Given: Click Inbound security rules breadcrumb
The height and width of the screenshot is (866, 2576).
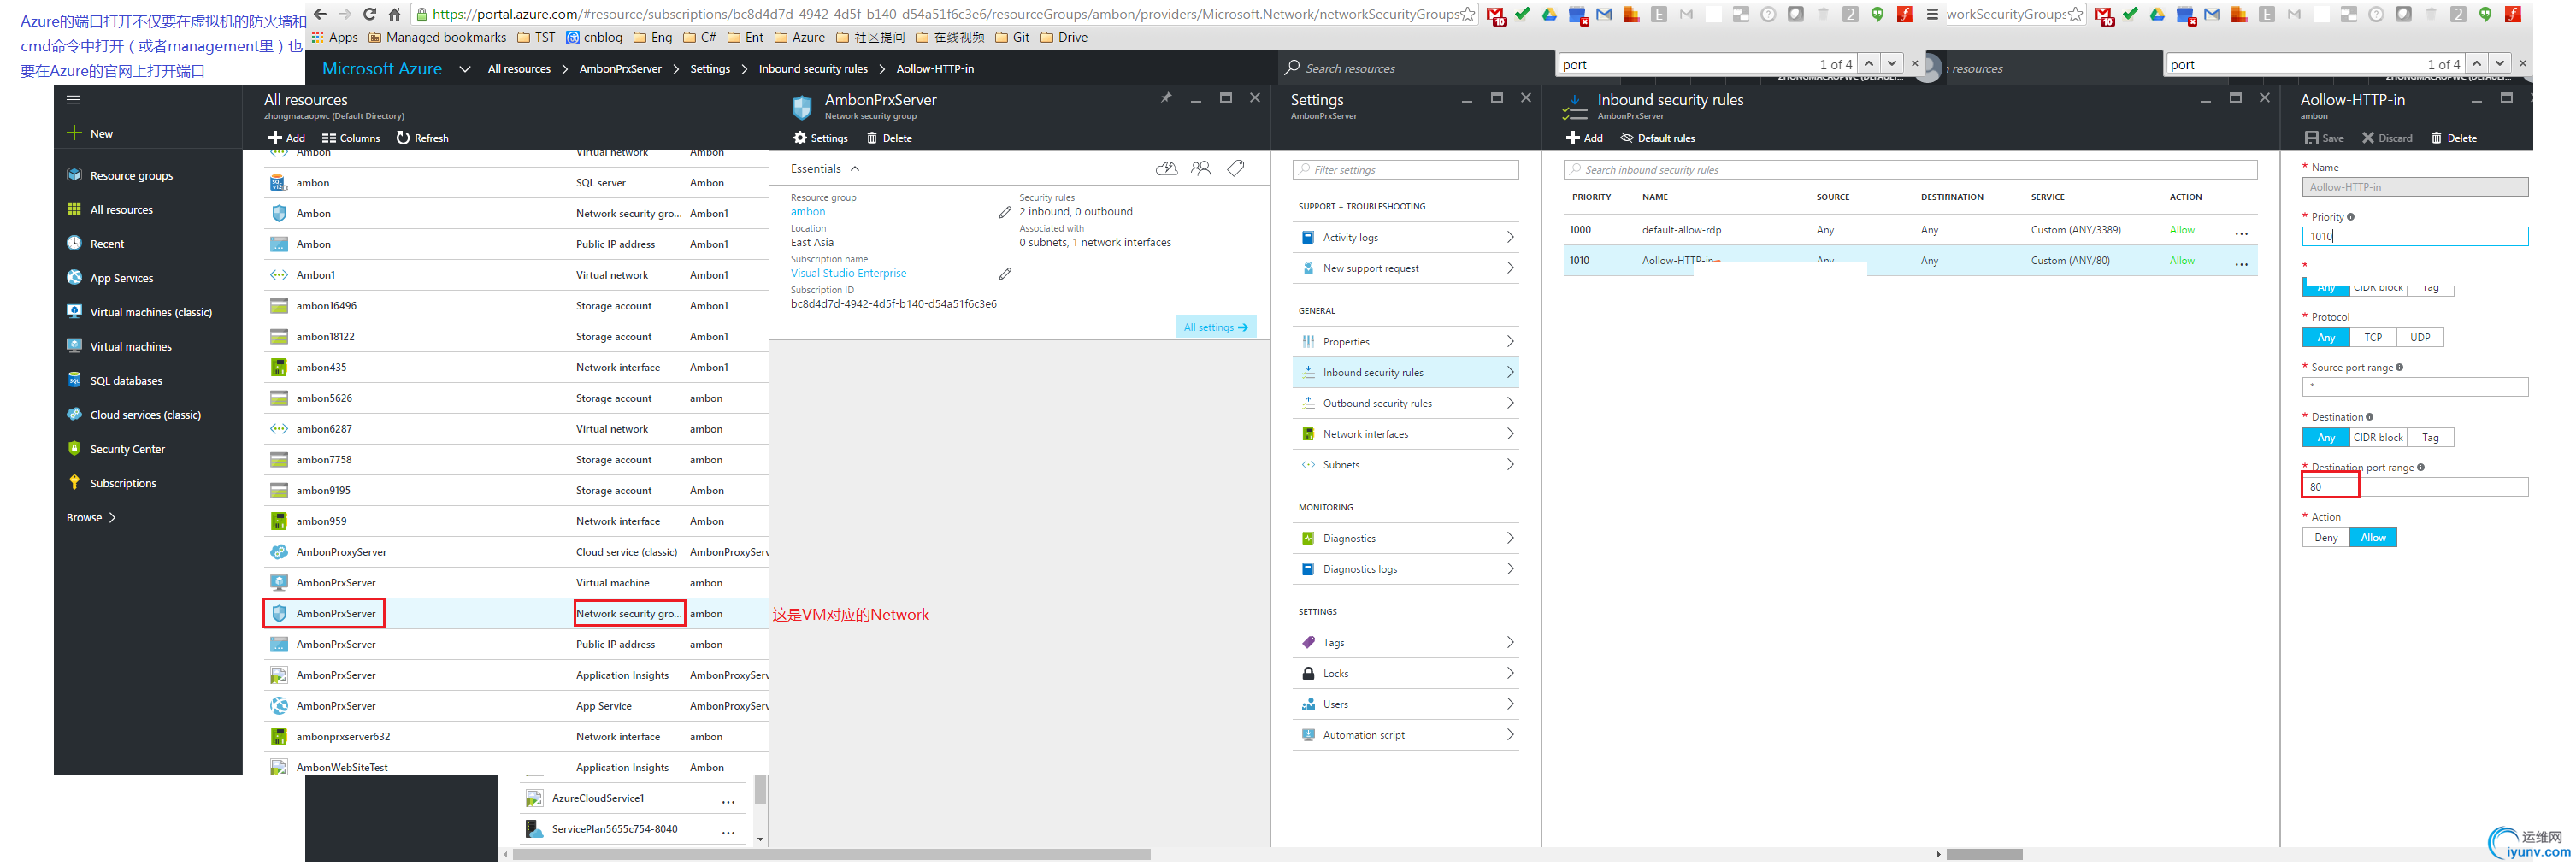Looking at the screenshot, I should (x=813, y=68).
